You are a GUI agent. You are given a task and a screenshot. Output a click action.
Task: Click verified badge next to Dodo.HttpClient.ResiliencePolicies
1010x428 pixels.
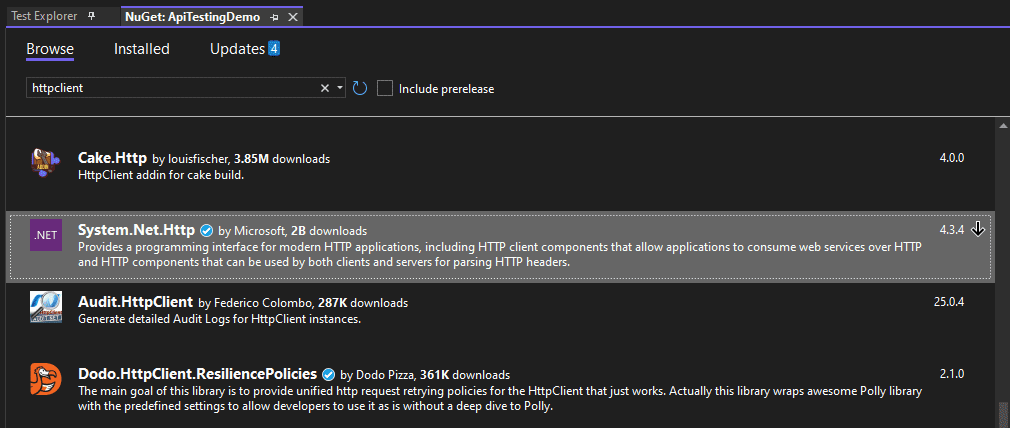click(329, 374)
